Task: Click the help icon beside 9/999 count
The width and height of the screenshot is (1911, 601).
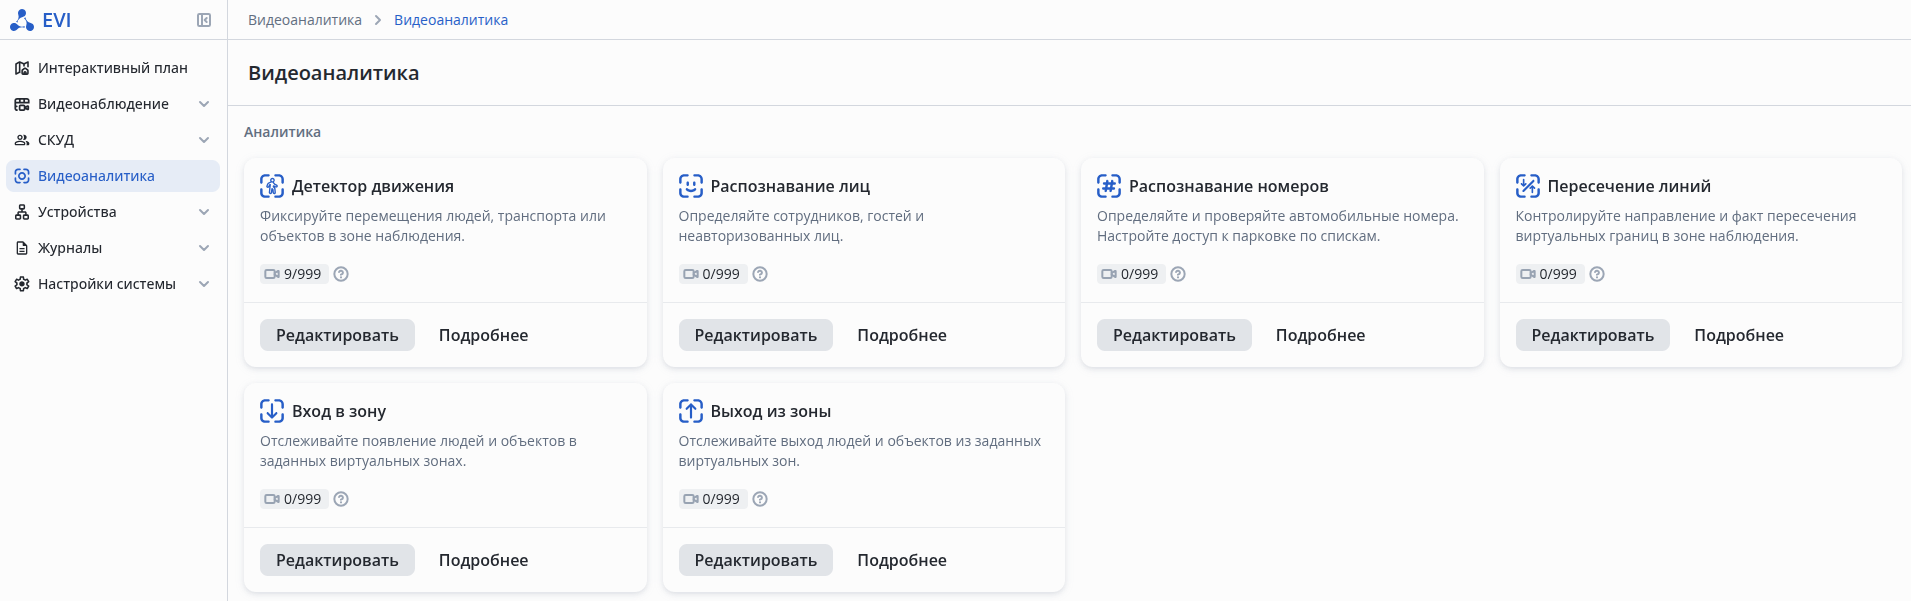Action: (x=341, y=274)
